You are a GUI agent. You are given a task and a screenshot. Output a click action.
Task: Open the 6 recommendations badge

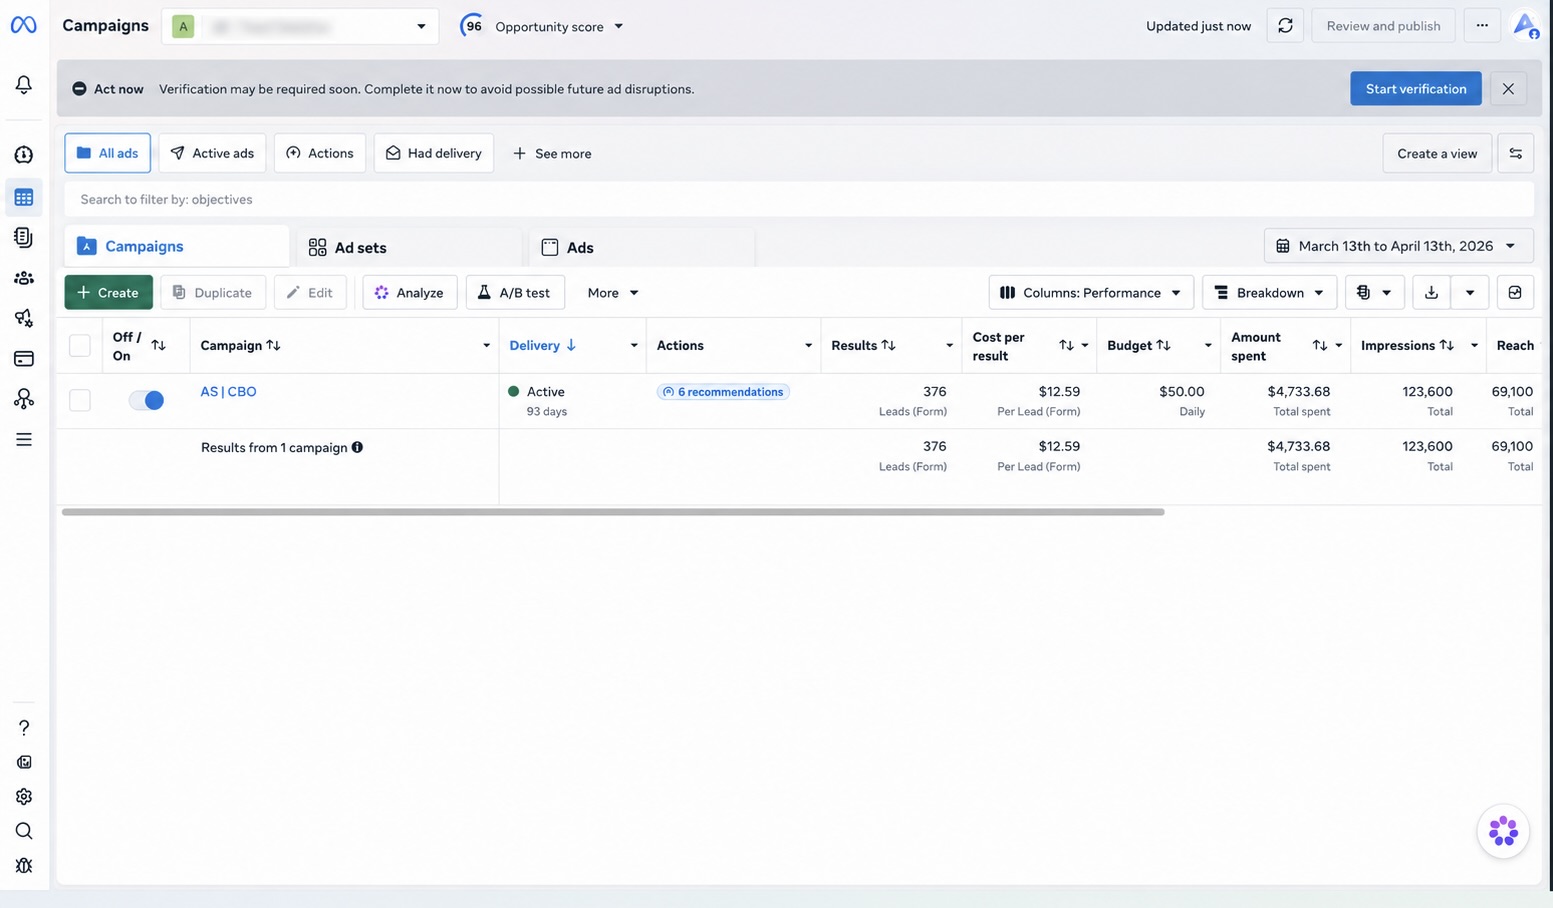723,392
